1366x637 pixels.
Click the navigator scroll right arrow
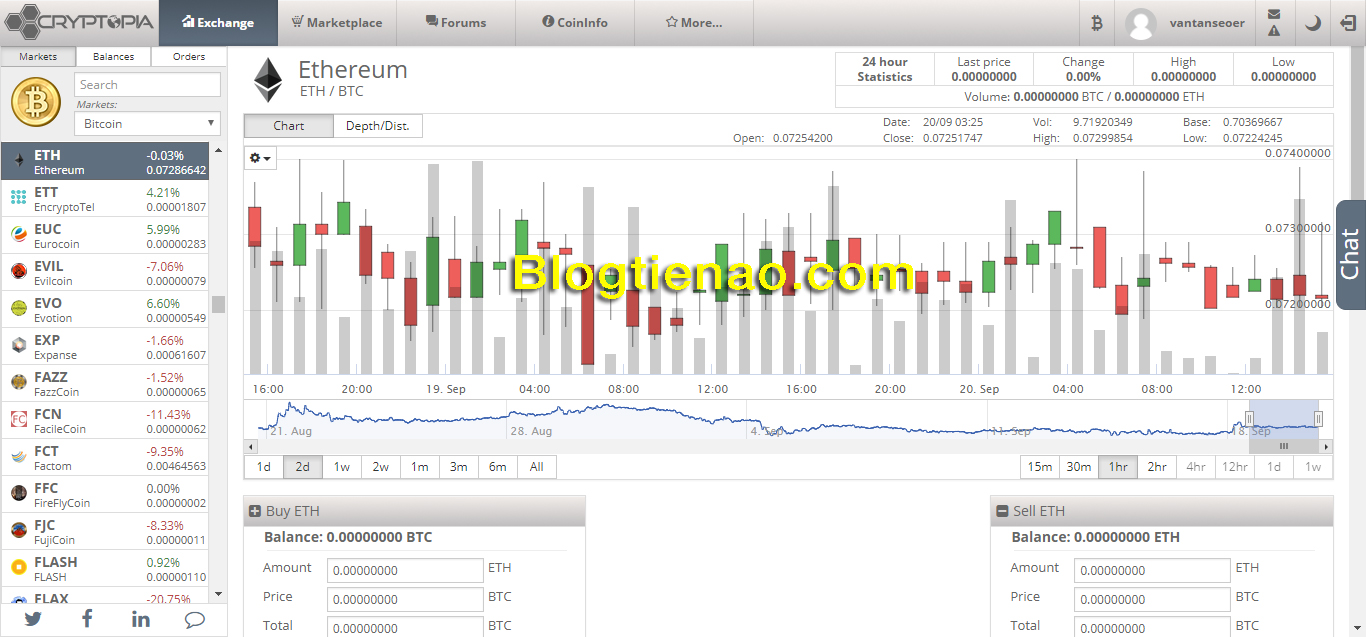1326,447
